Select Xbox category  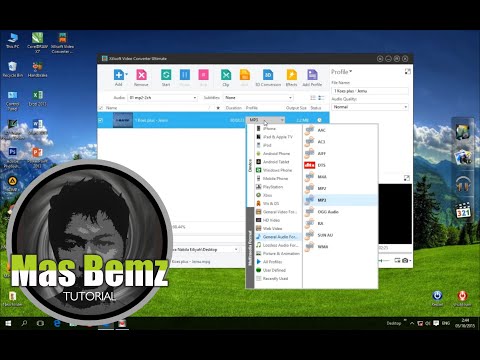(278, 195)
